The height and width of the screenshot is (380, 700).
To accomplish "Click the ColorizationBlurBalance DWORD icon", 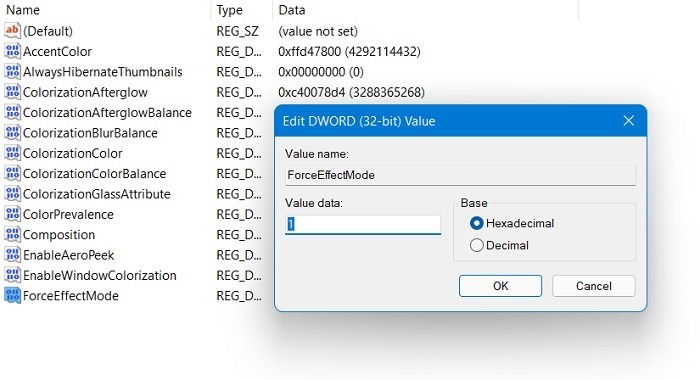I will [12, 133].
